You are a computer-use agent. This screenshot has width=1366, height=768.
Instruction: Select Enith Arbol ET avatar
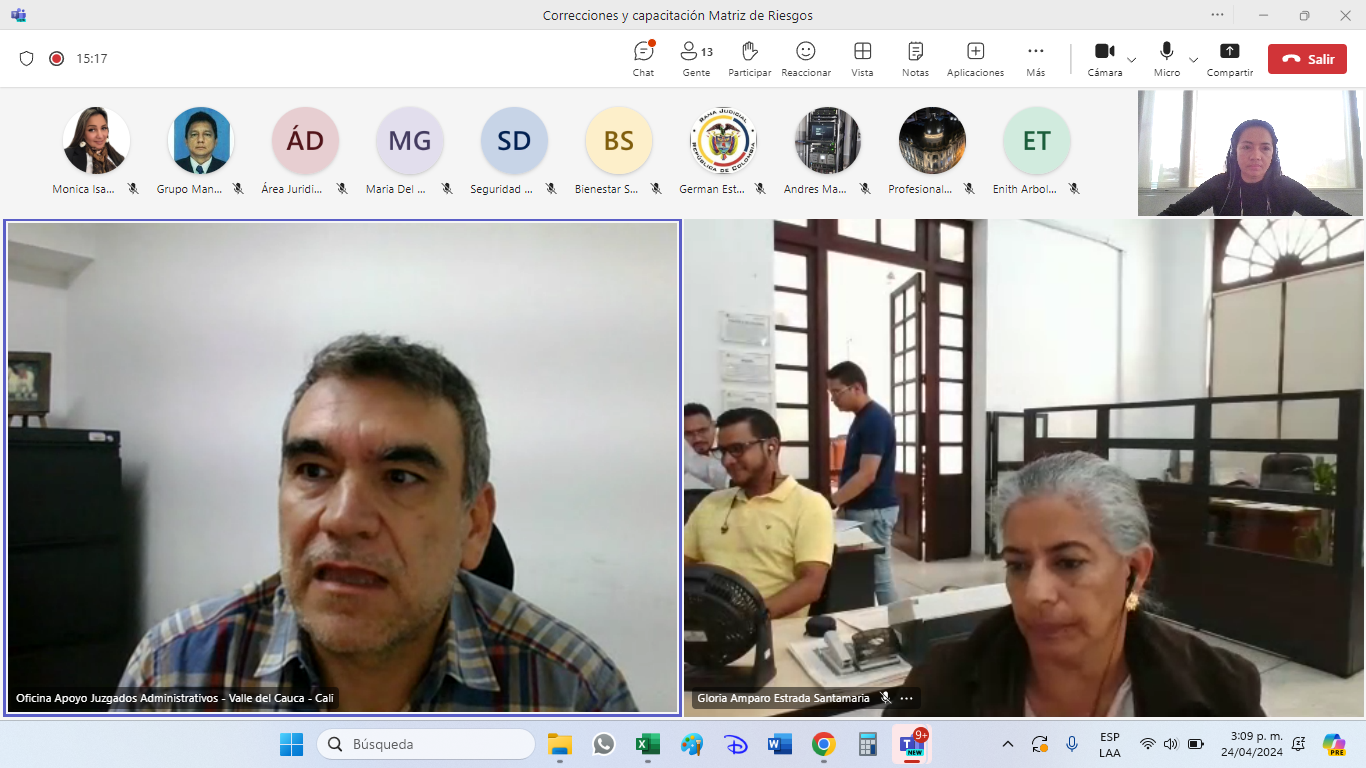(x=1037, y=141)
